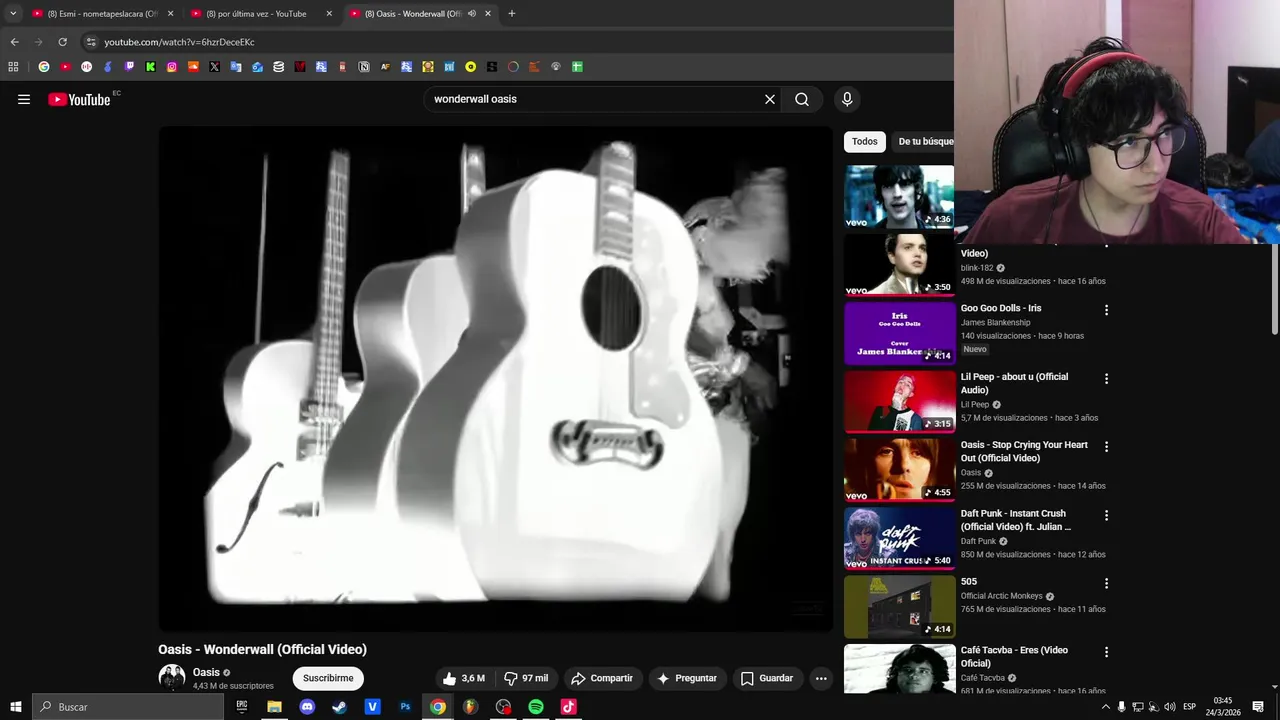The width and height of the screenshot is (1280, 720).
Task: Run search with magnifier button
Action: click(x=802, y=99)
